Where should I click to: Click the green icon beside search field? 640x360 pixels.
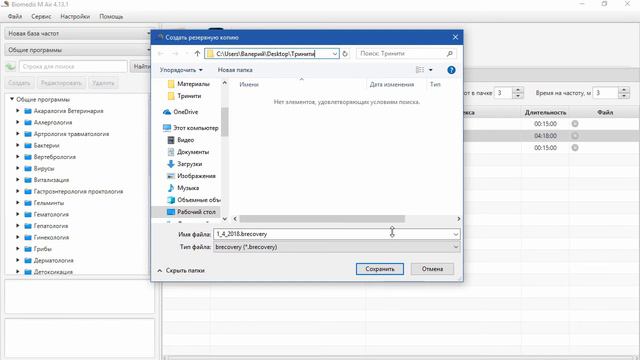click(11, 67)
